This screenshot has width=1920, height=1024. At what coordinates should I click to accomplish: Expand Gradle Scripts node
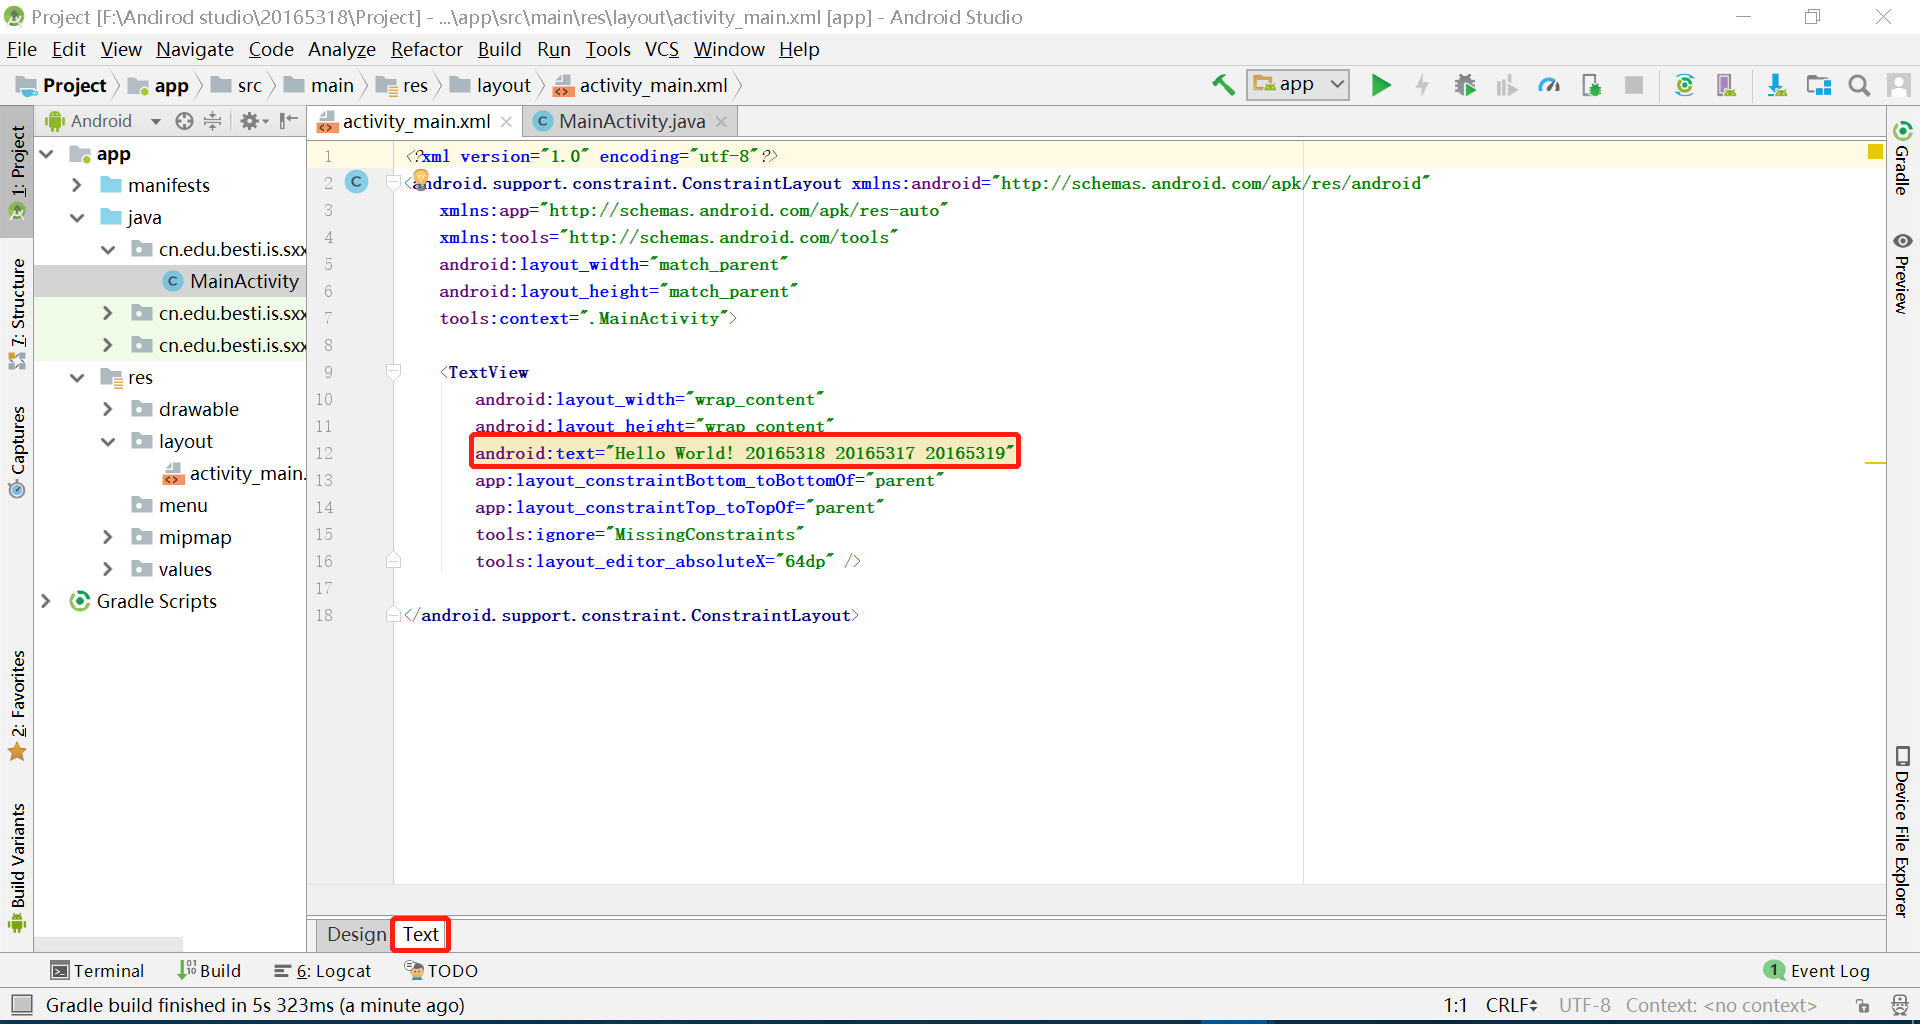click(x=46, y=601)
